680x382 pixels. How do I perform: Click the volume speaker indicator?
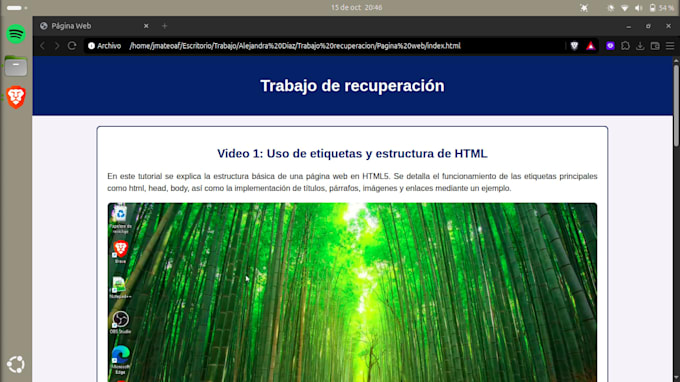(x=639, y=8)
